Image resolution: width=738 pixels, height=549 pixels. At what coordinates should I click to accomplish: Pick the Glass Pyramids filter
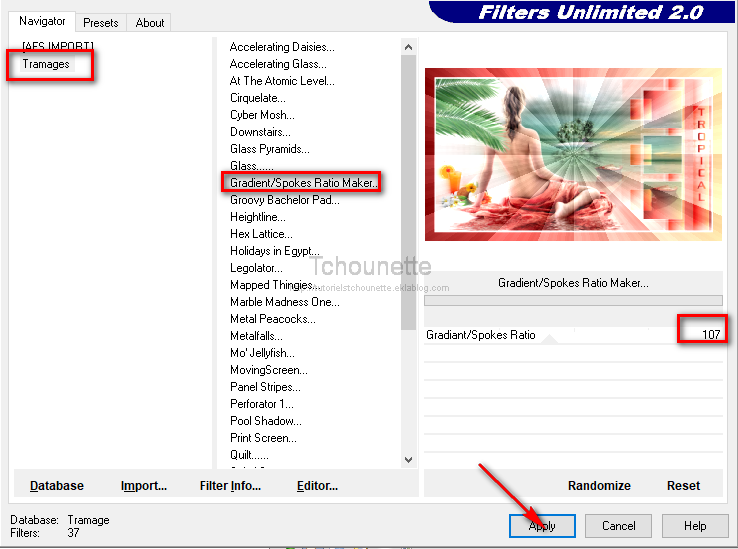pos(270,149)
